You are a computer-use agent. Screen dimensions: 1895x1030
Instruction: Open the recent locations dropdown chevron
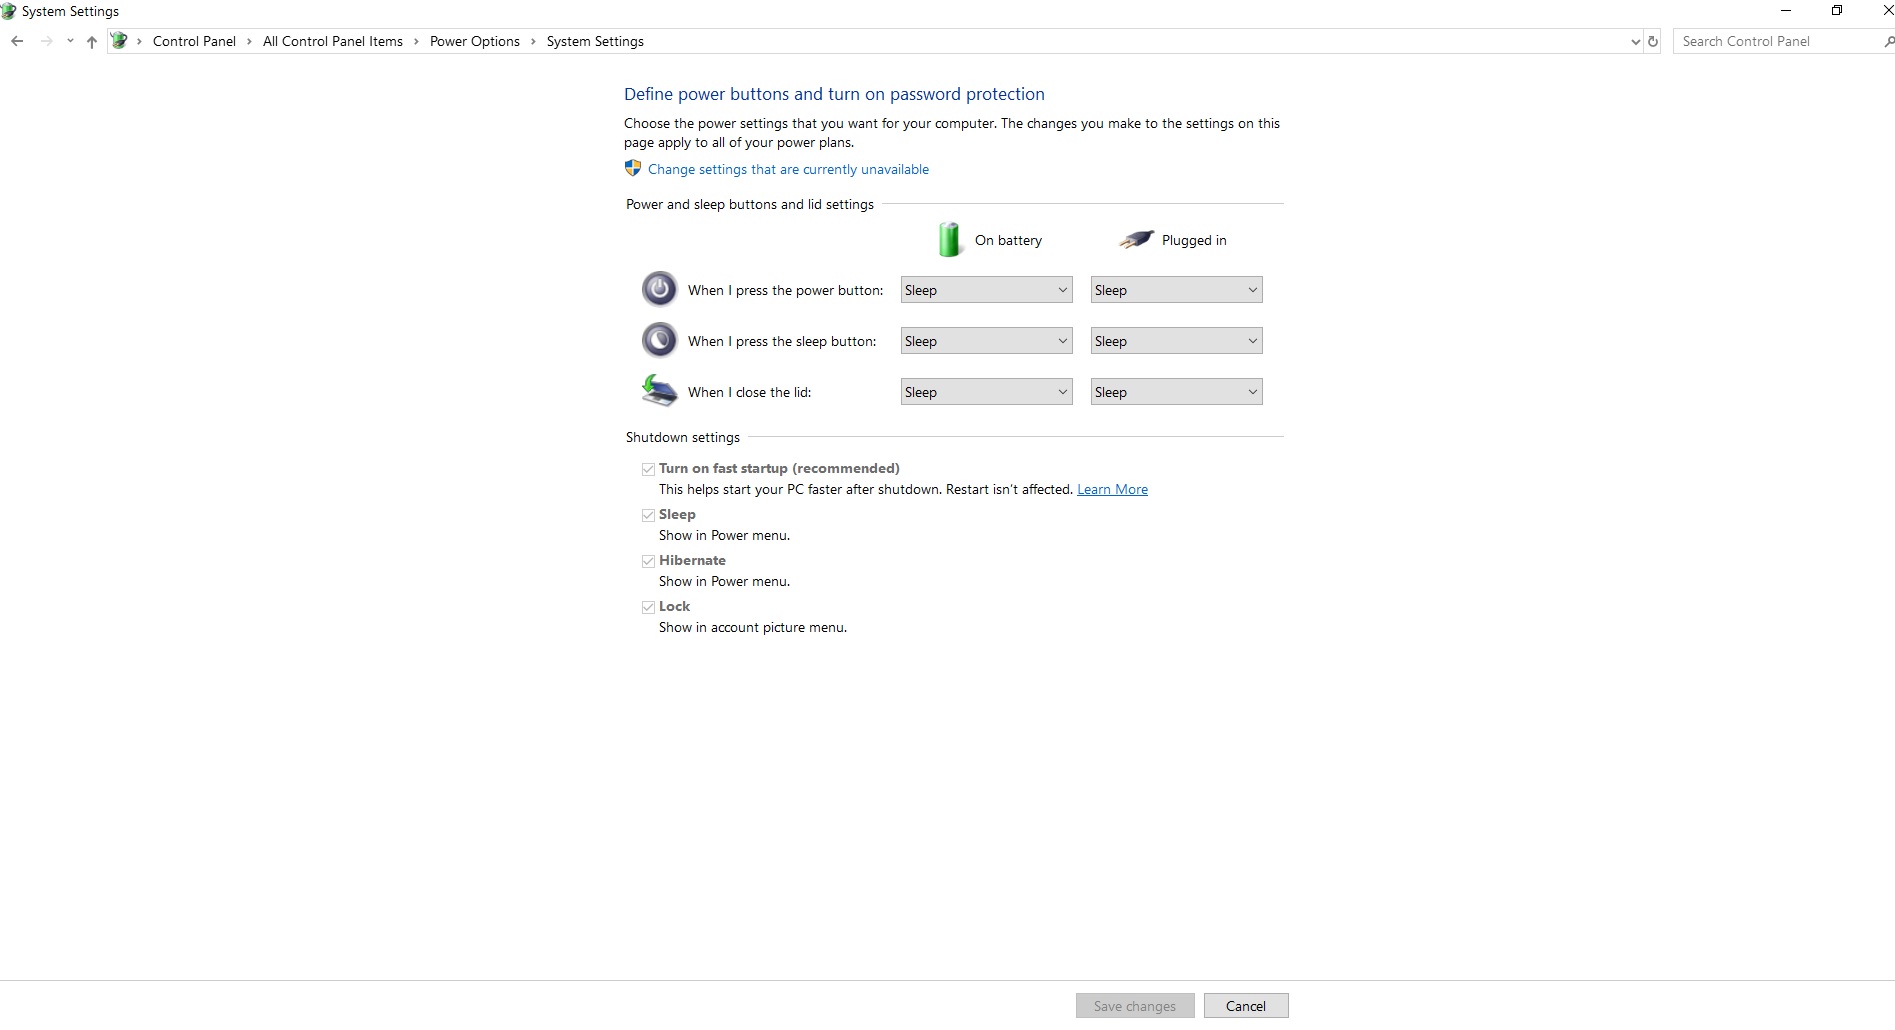(x=70, y=41)
